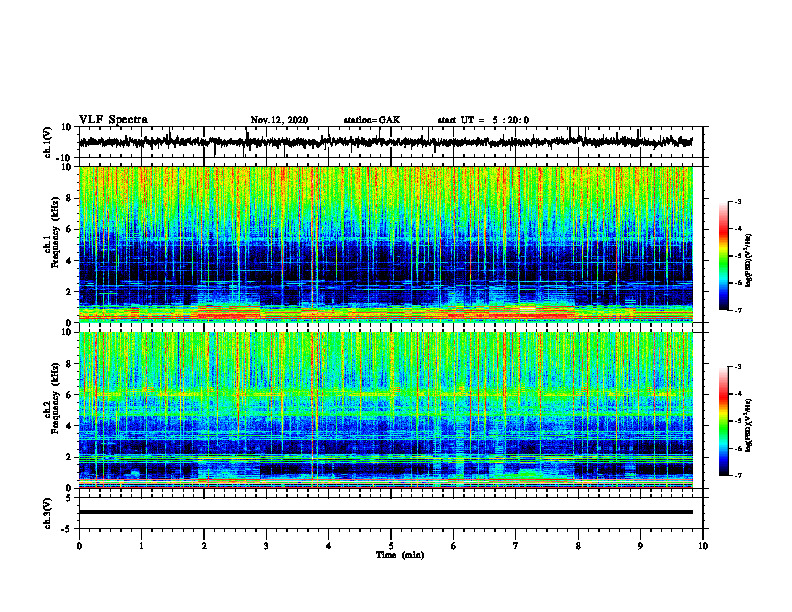Image resolution: width=792 pixels, height=612 pixels.
Task: Click time axis tick label "6"
Action: pyautogui.click(x=454, y=546)
